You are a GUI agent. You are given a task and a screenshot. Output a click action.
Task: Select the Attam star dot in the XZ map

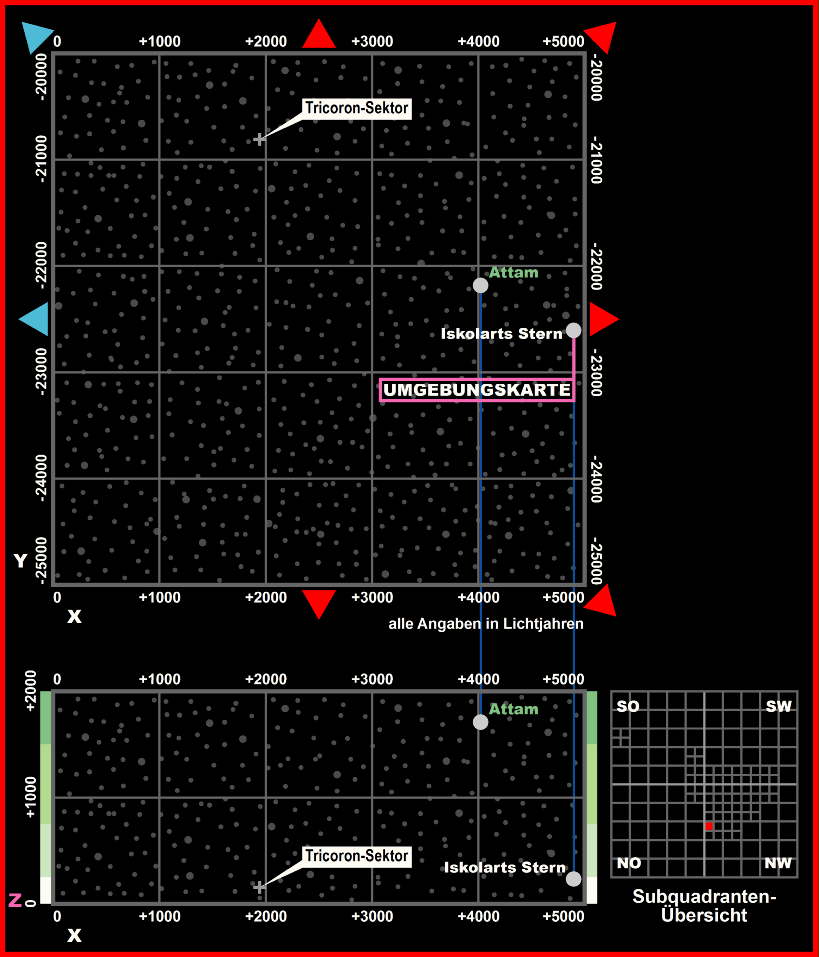pyautogui.click(x=480, y=722)
